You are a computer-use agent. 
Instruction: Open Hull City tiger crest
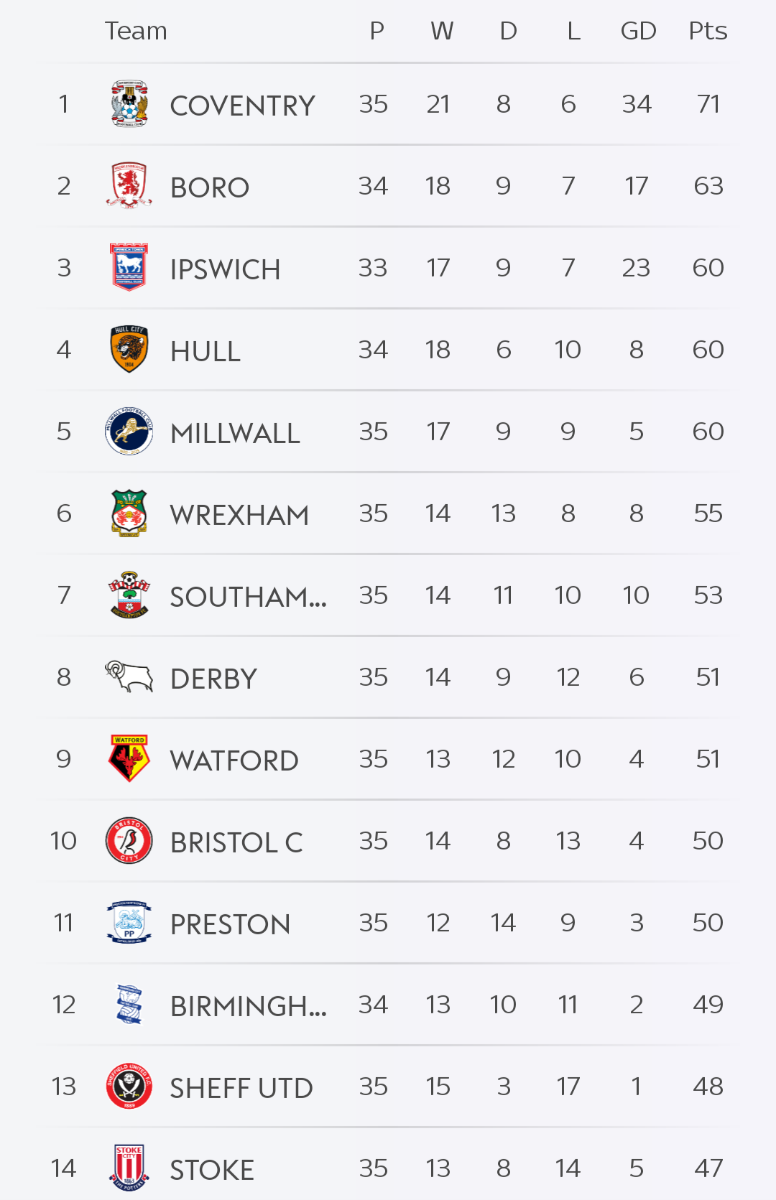[x=129, y=350]
